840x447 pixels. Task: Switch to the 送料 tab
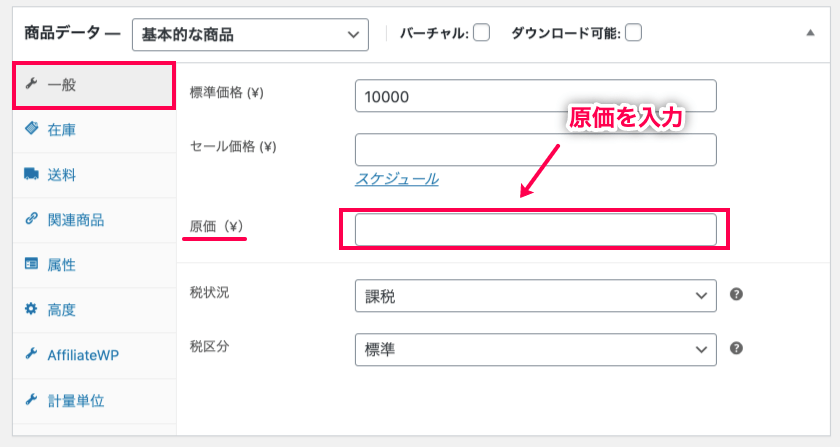(94, 175)
